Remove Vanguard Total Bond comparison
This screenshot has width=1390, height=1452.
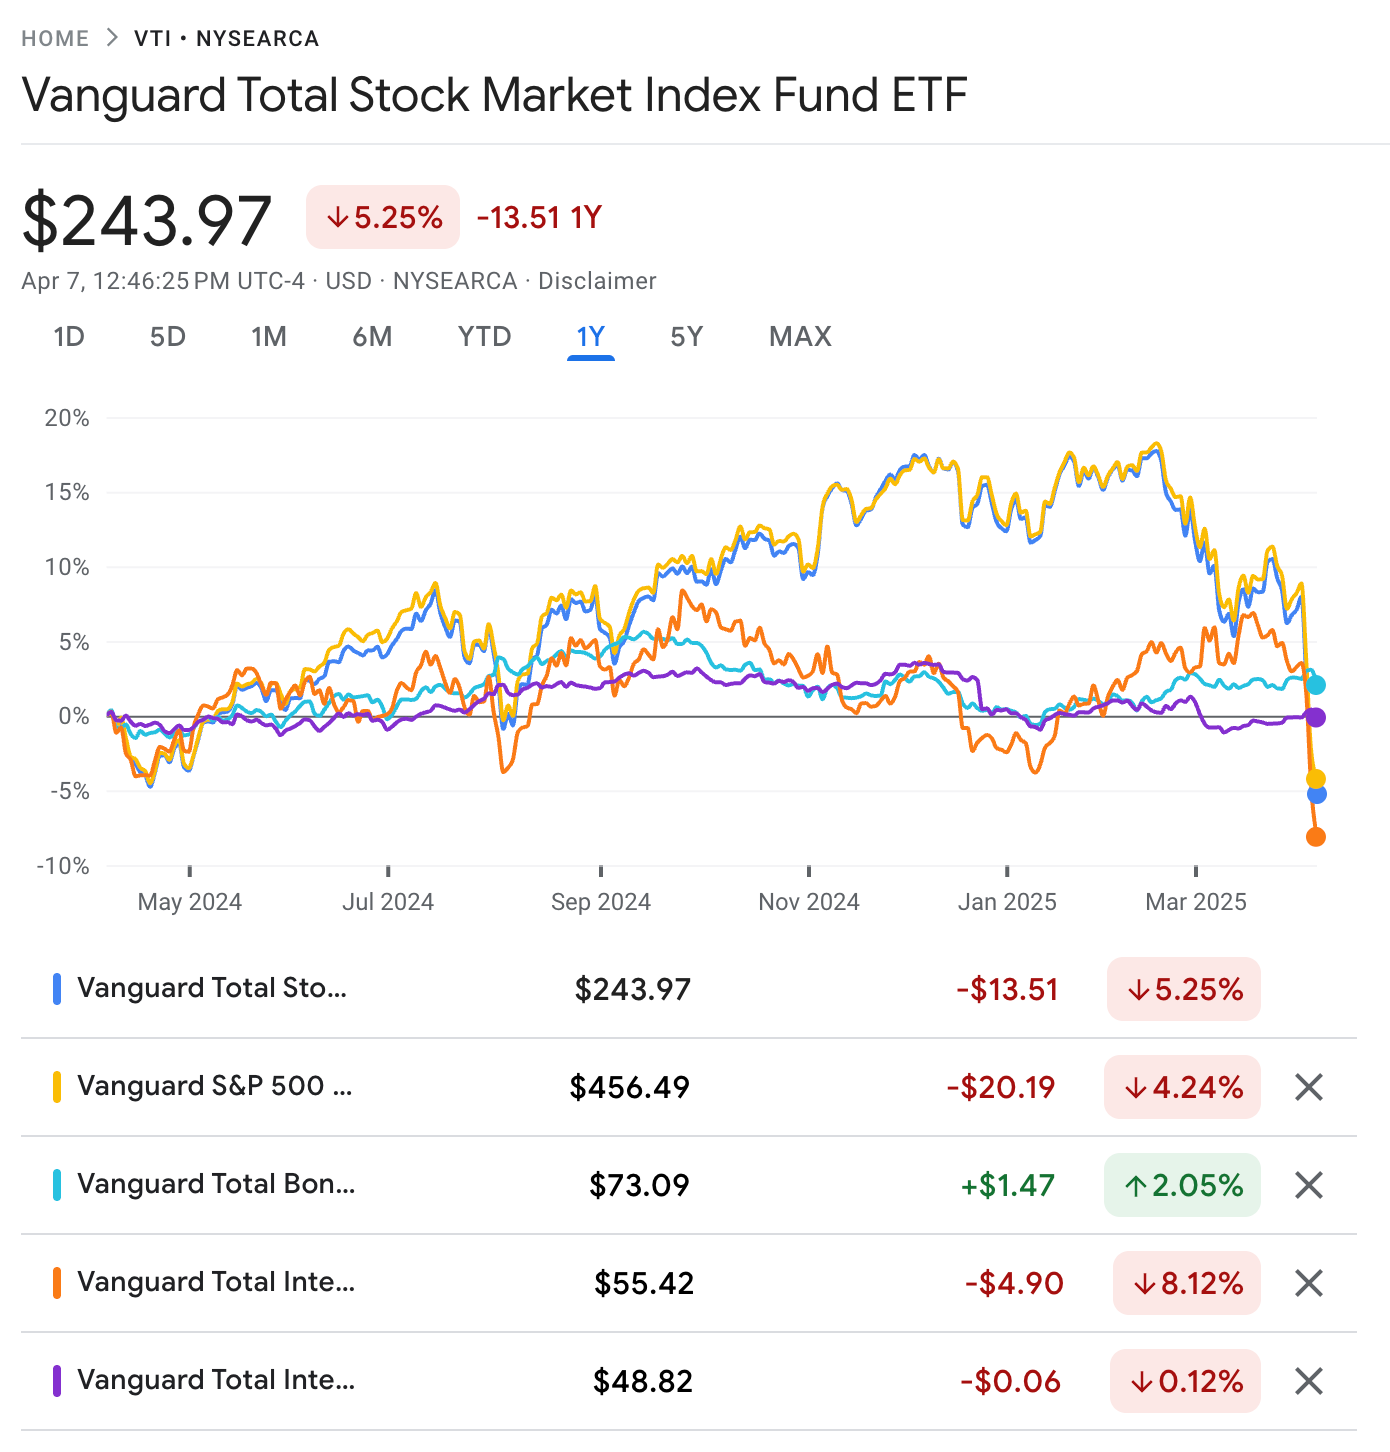pyautogui.click(x=1309, y=1185)
